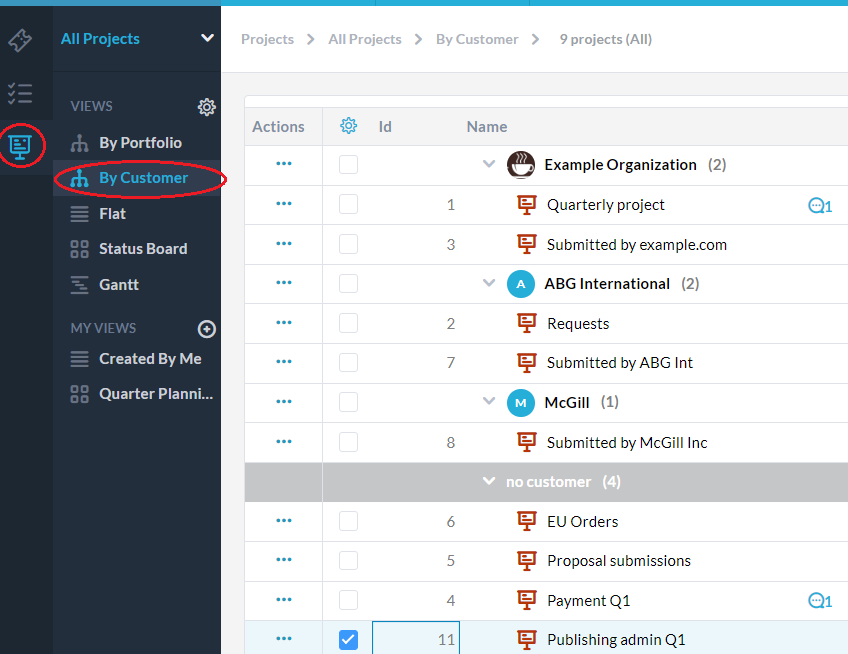The width and height of the screenshot is (848, 654).
Task: Open comment bubble on Payment Q1
Action: [819, 601]
